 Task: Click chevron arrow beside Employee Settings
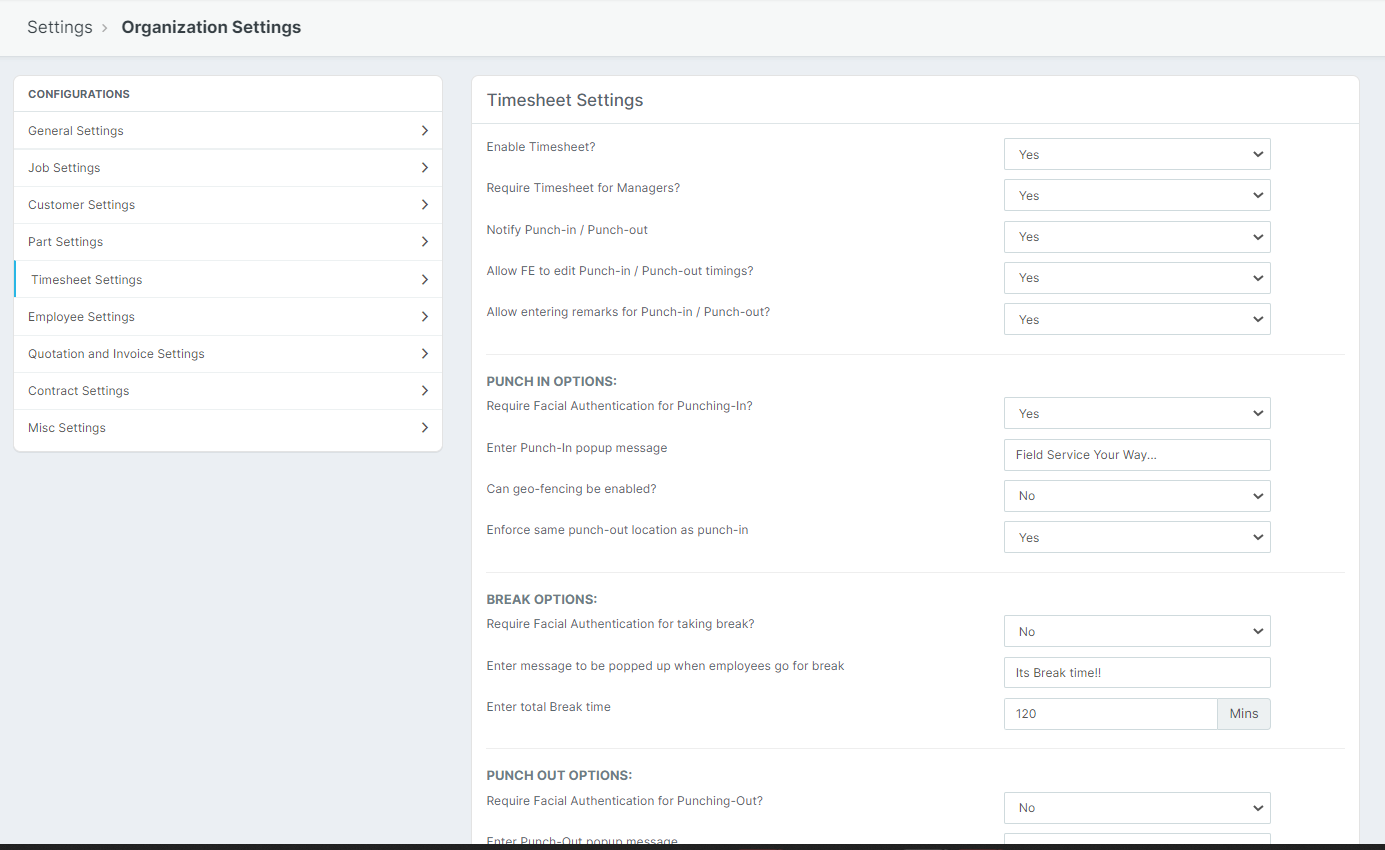(x=425, y=317)
